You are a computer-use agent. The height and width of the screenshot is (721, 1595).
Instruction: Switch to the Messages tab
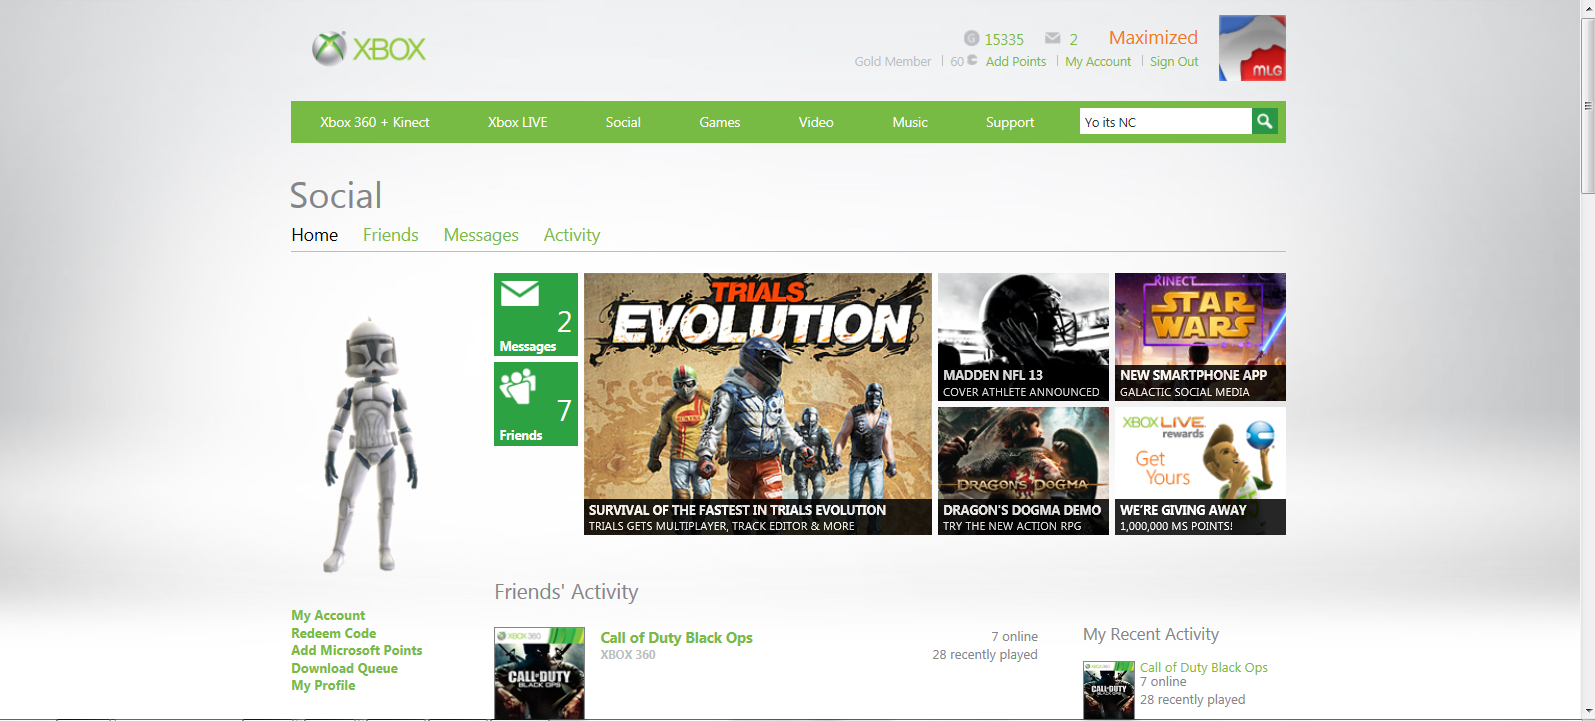coord(481,235)
